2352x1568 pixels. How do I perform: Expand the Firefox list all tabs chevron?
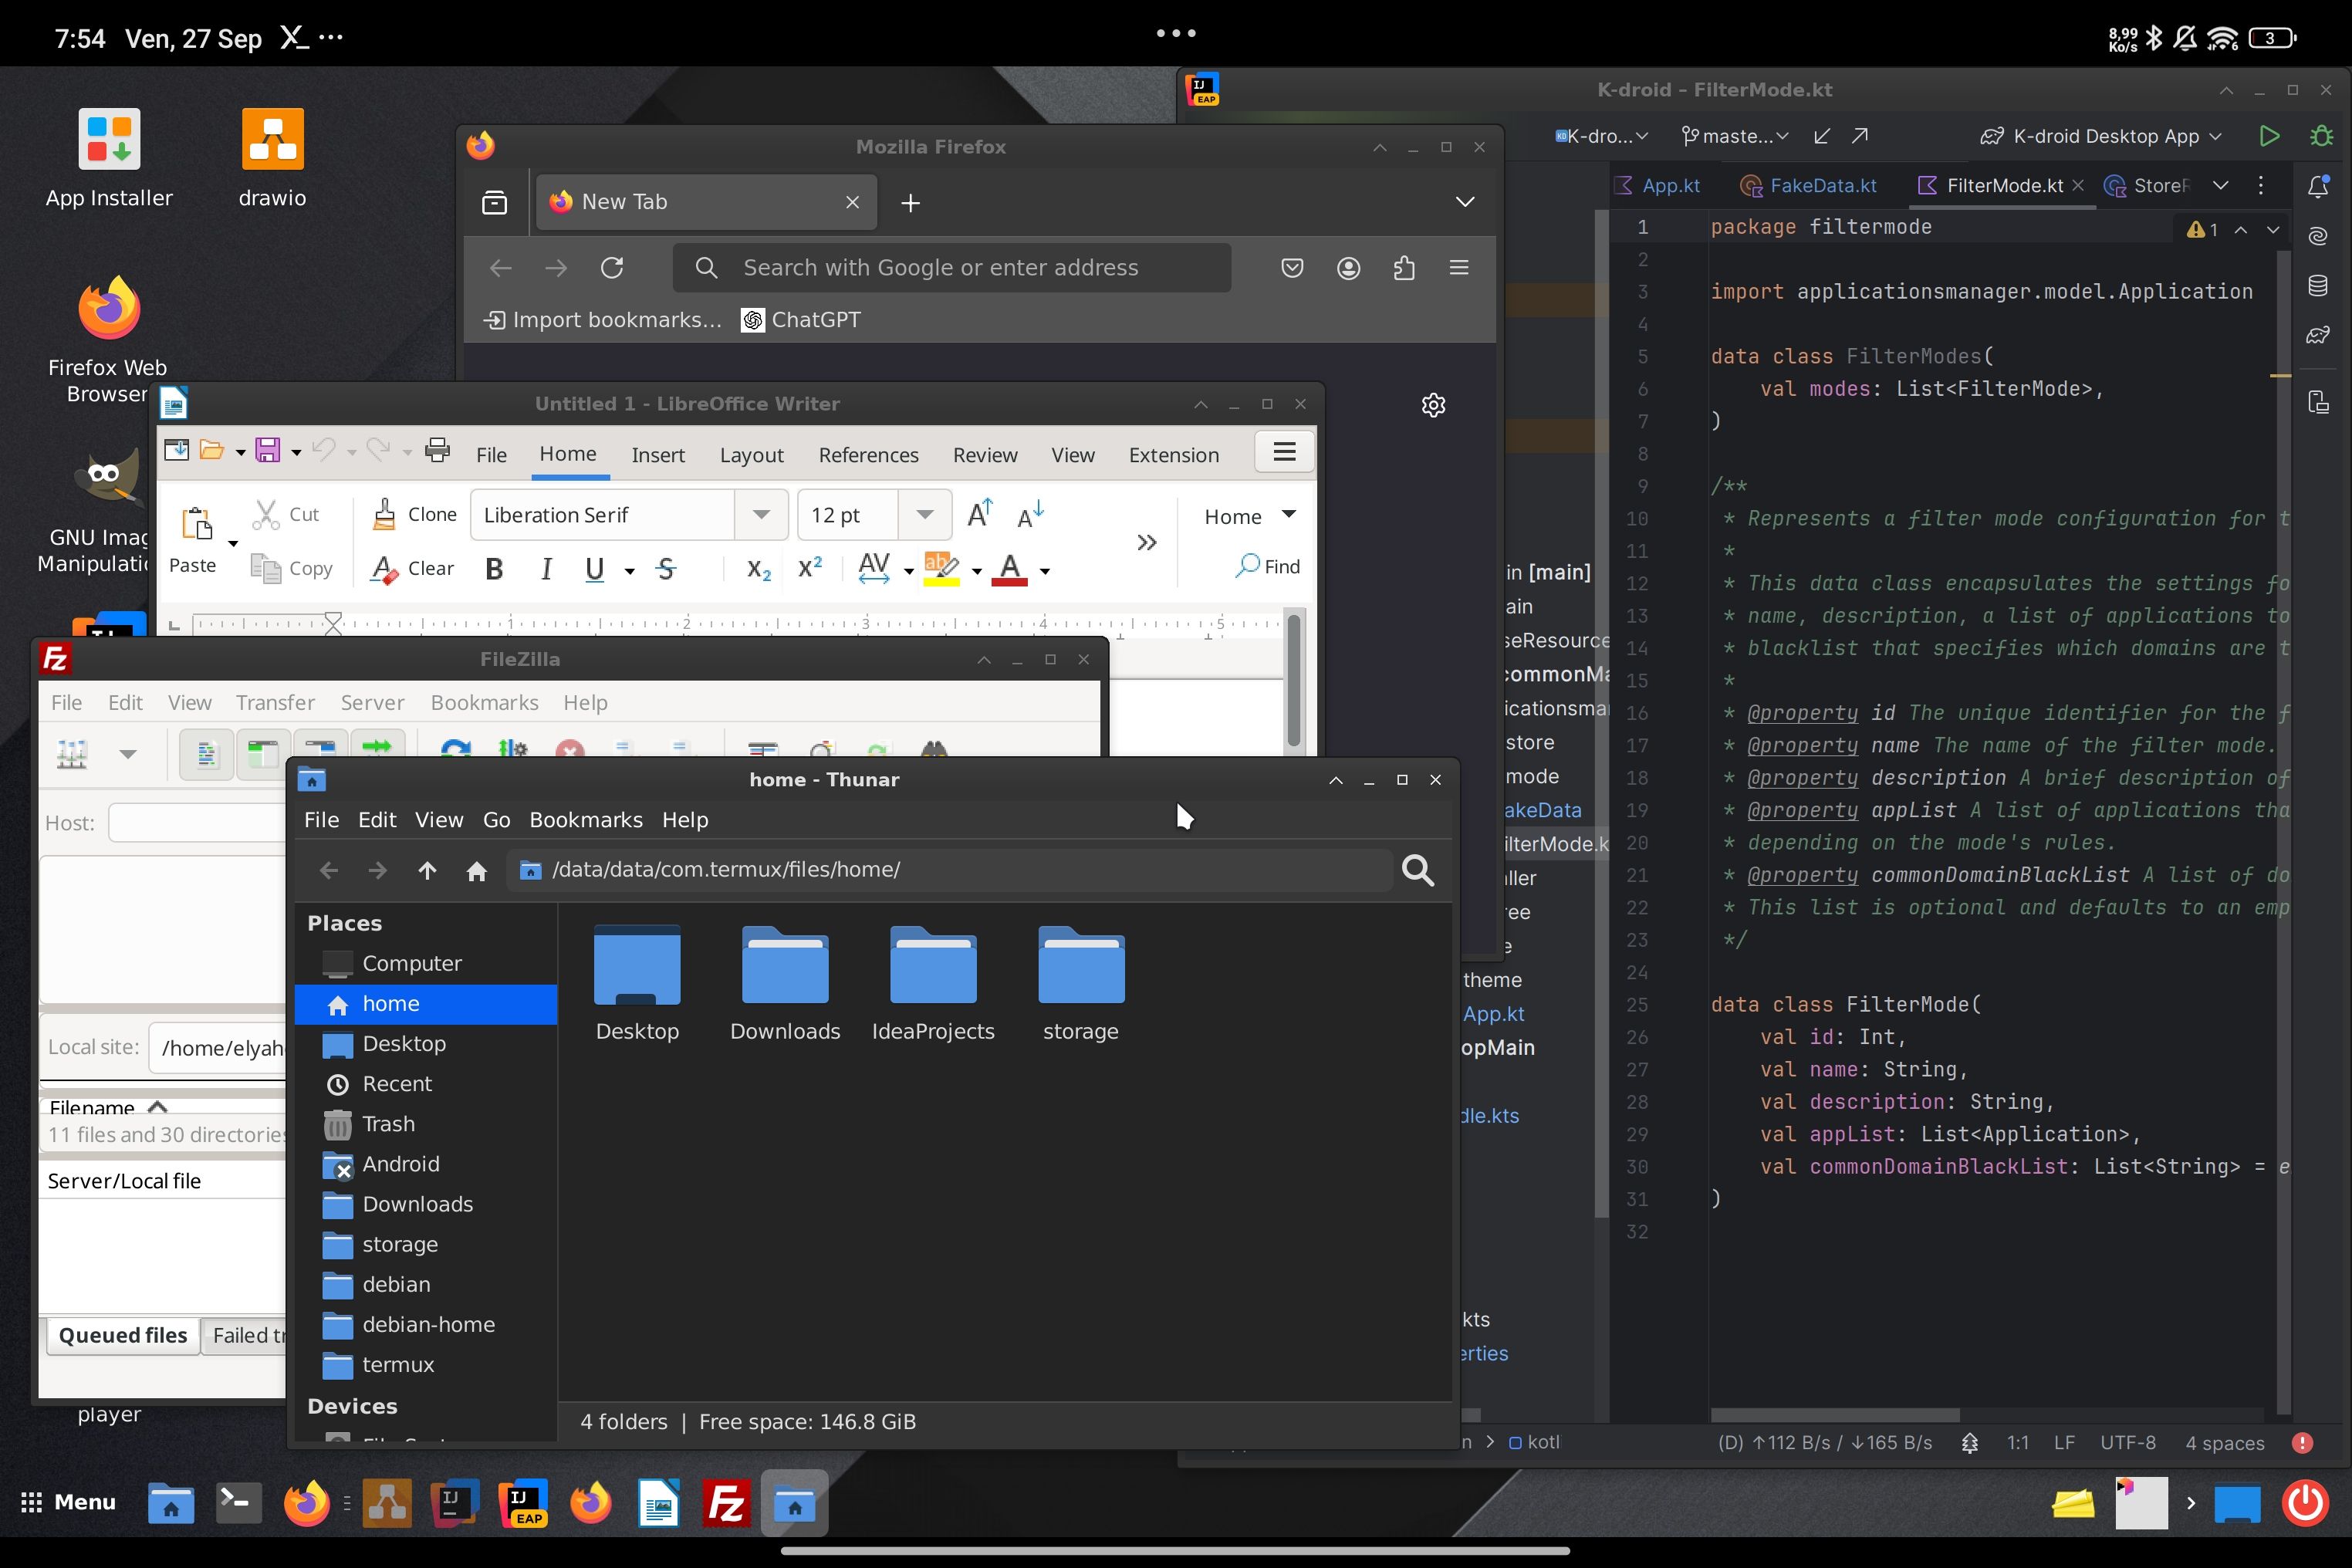coord(1465,202)
